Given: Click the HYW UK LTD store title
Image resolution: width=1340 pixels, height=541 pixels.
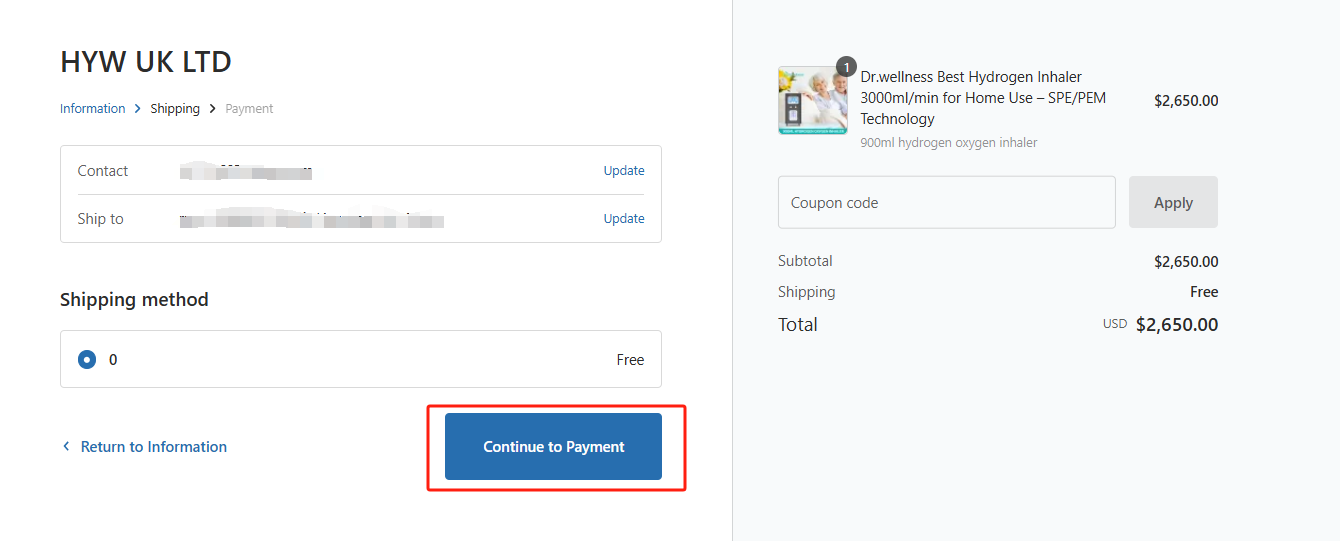Looking at the screenshot, I should pos(146,62).
